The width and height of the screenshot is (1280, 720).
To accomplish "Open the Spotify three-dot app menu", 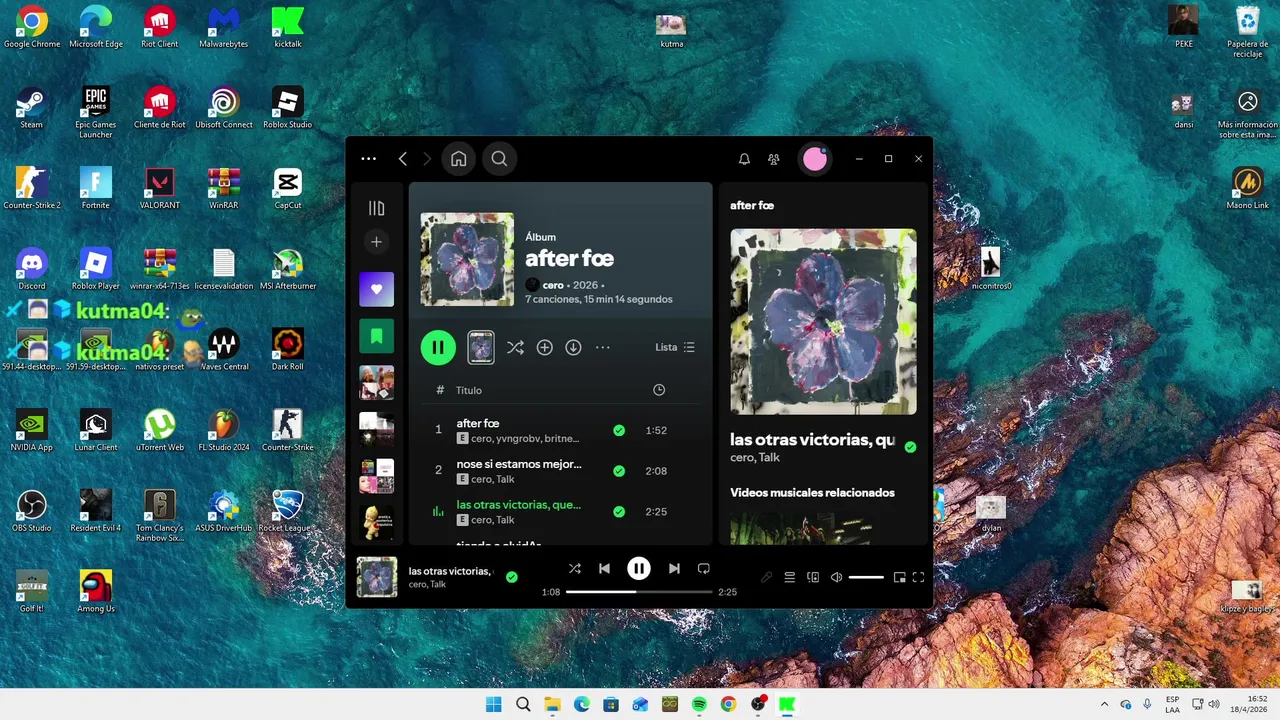I will point(369,158).
